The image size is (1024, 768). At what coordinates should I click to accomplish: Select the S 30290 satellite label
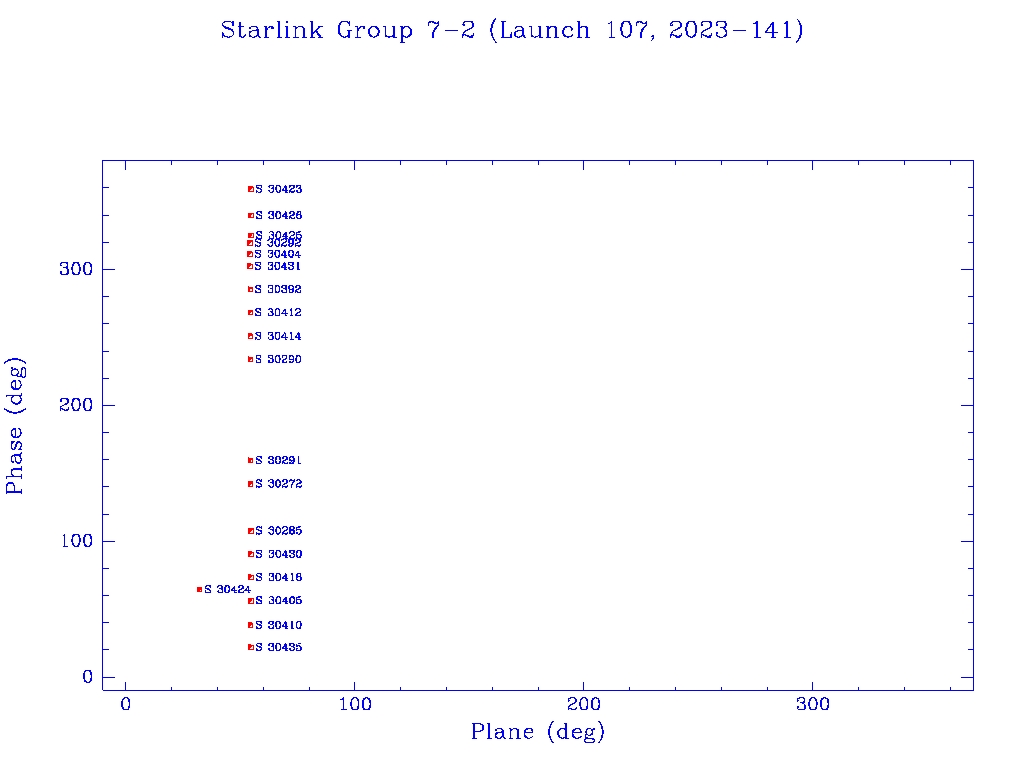point(278,359)
